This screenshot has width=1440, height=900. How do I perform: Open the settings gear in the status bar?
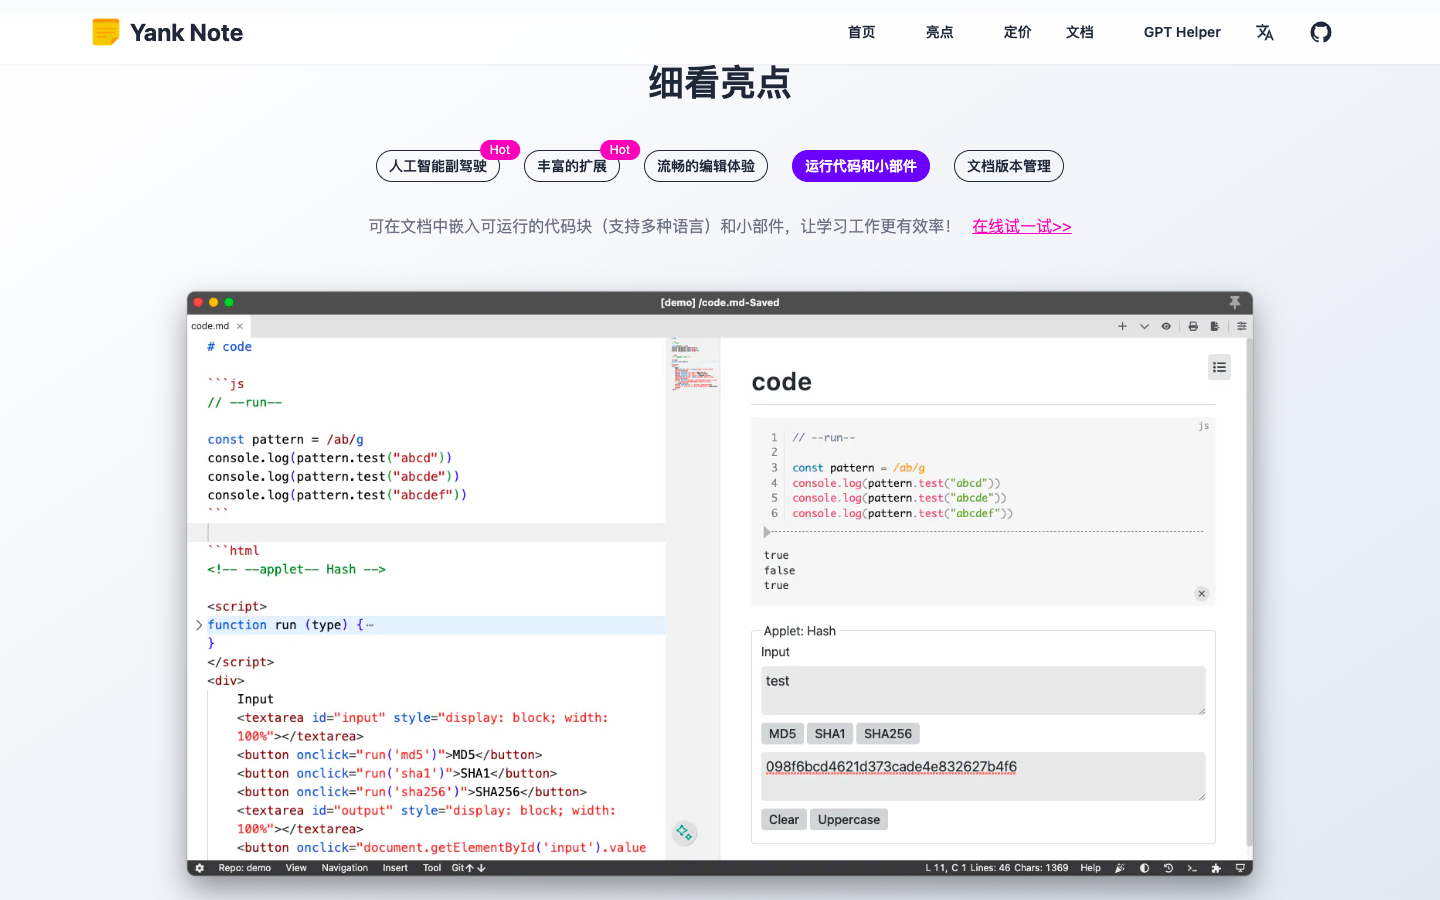(200, 868)
